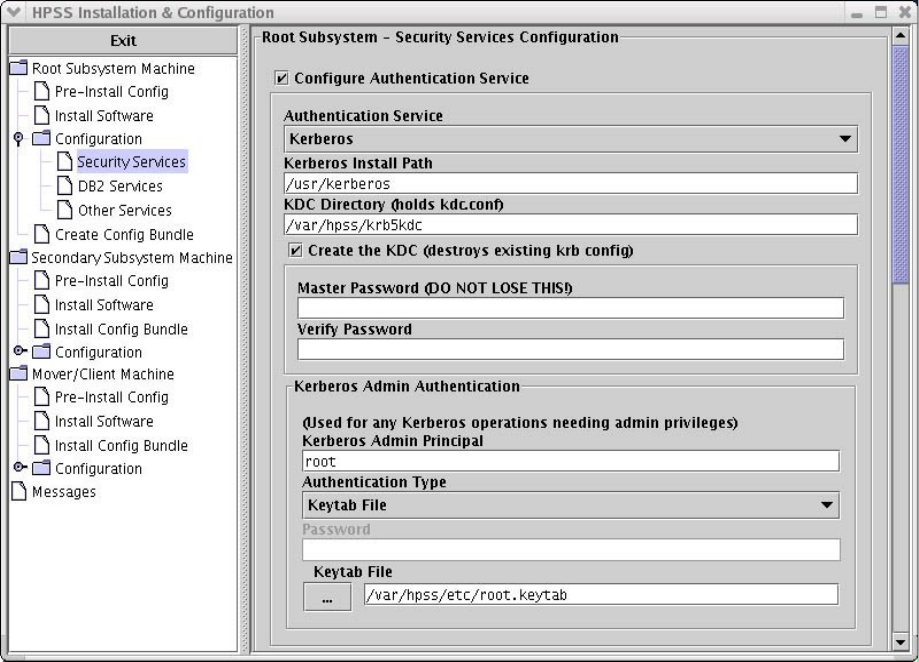
Task: Click the Messages document icon
Action: click(19, 492)
